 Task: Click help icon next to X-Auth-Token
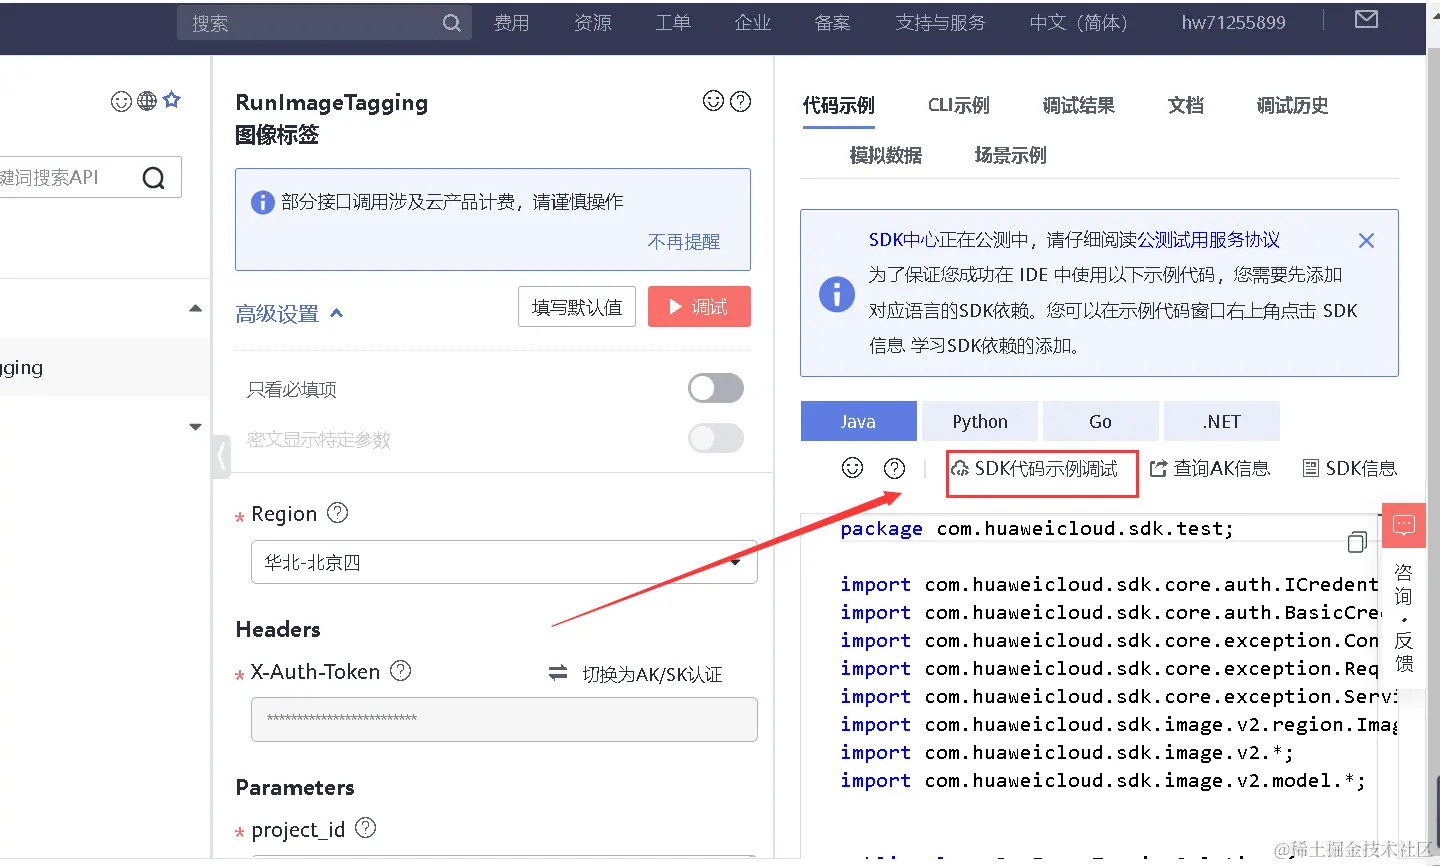[401, 671]
